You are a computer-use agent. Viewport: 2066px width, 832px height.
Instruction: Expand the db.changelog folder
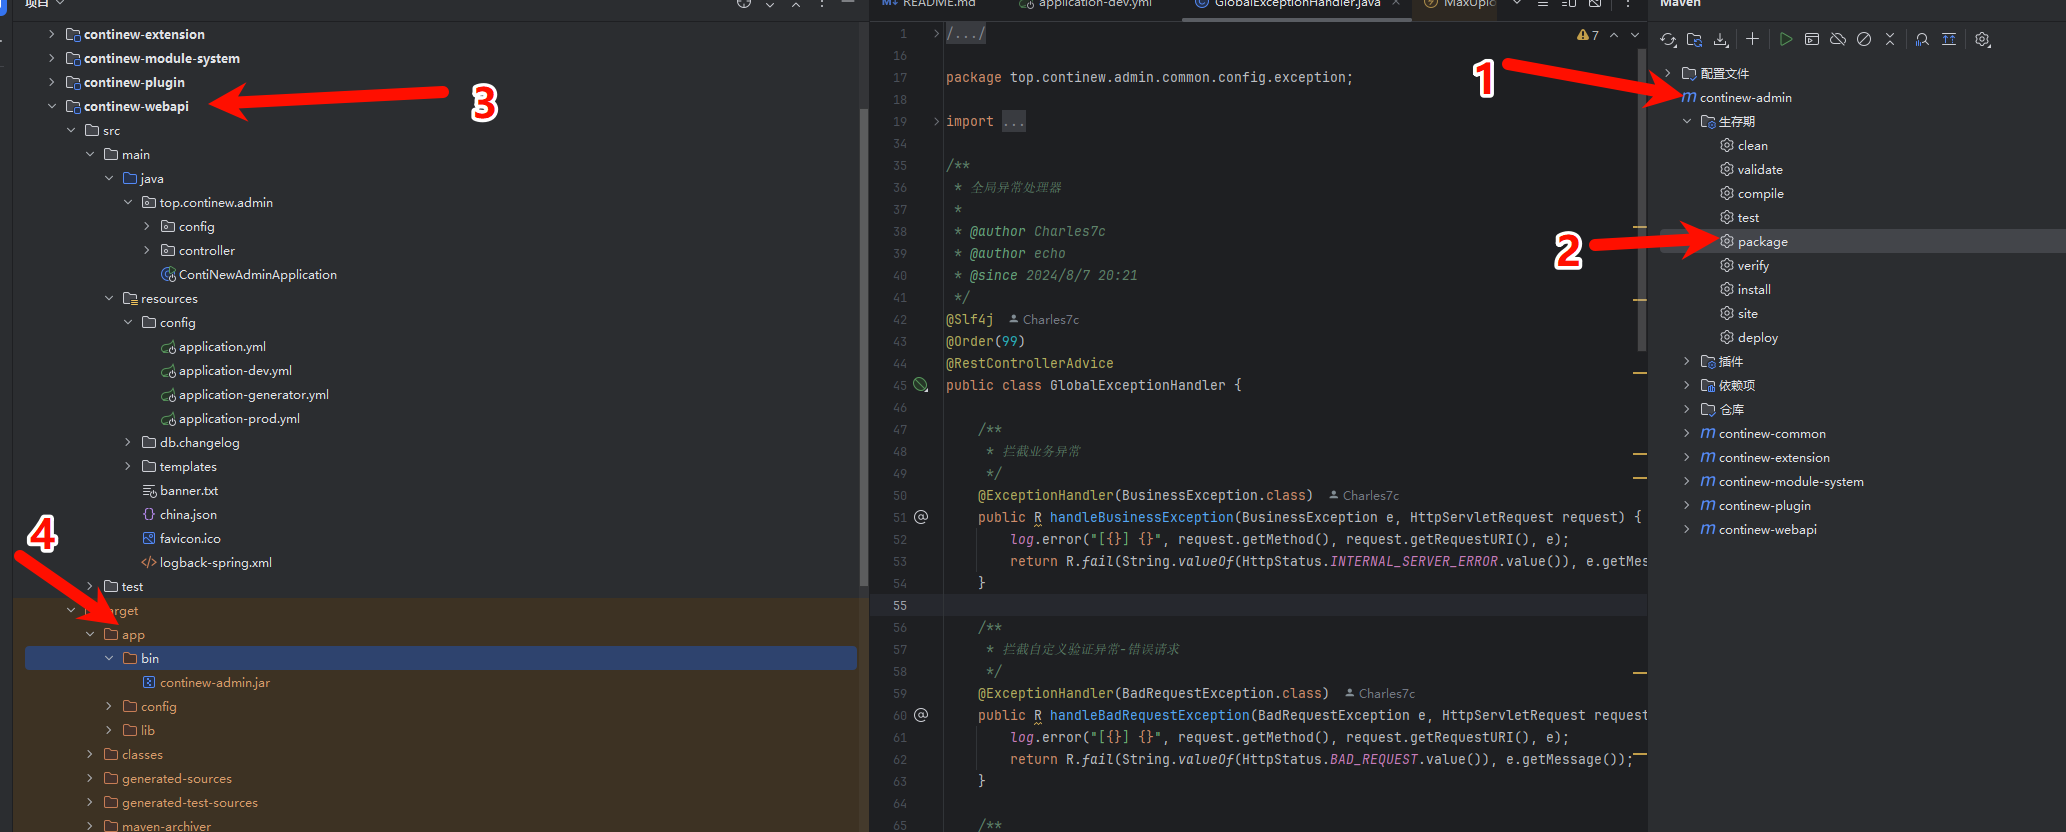point(128,442)
